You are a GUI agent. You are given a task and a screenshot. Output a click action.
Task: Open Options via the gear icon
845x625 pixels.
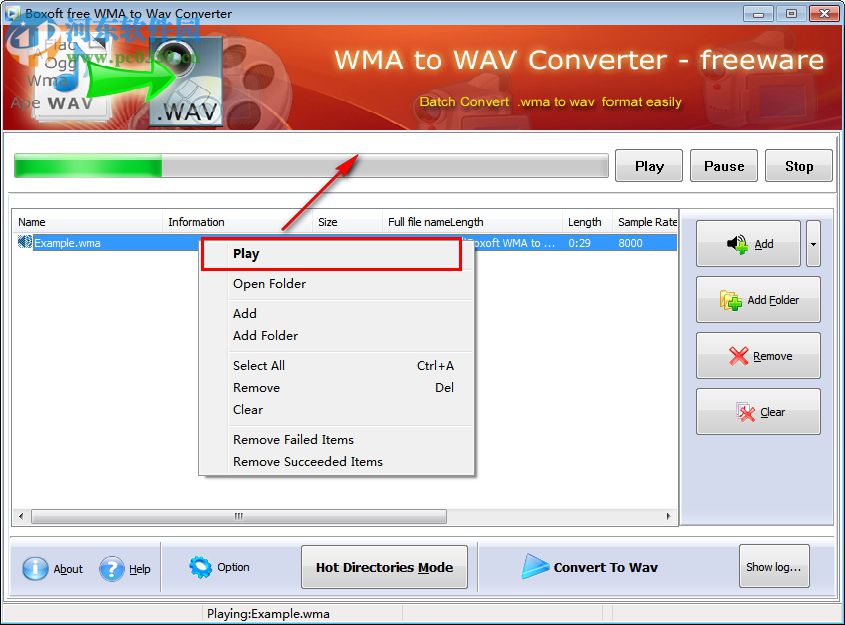[x=200, y=566]
